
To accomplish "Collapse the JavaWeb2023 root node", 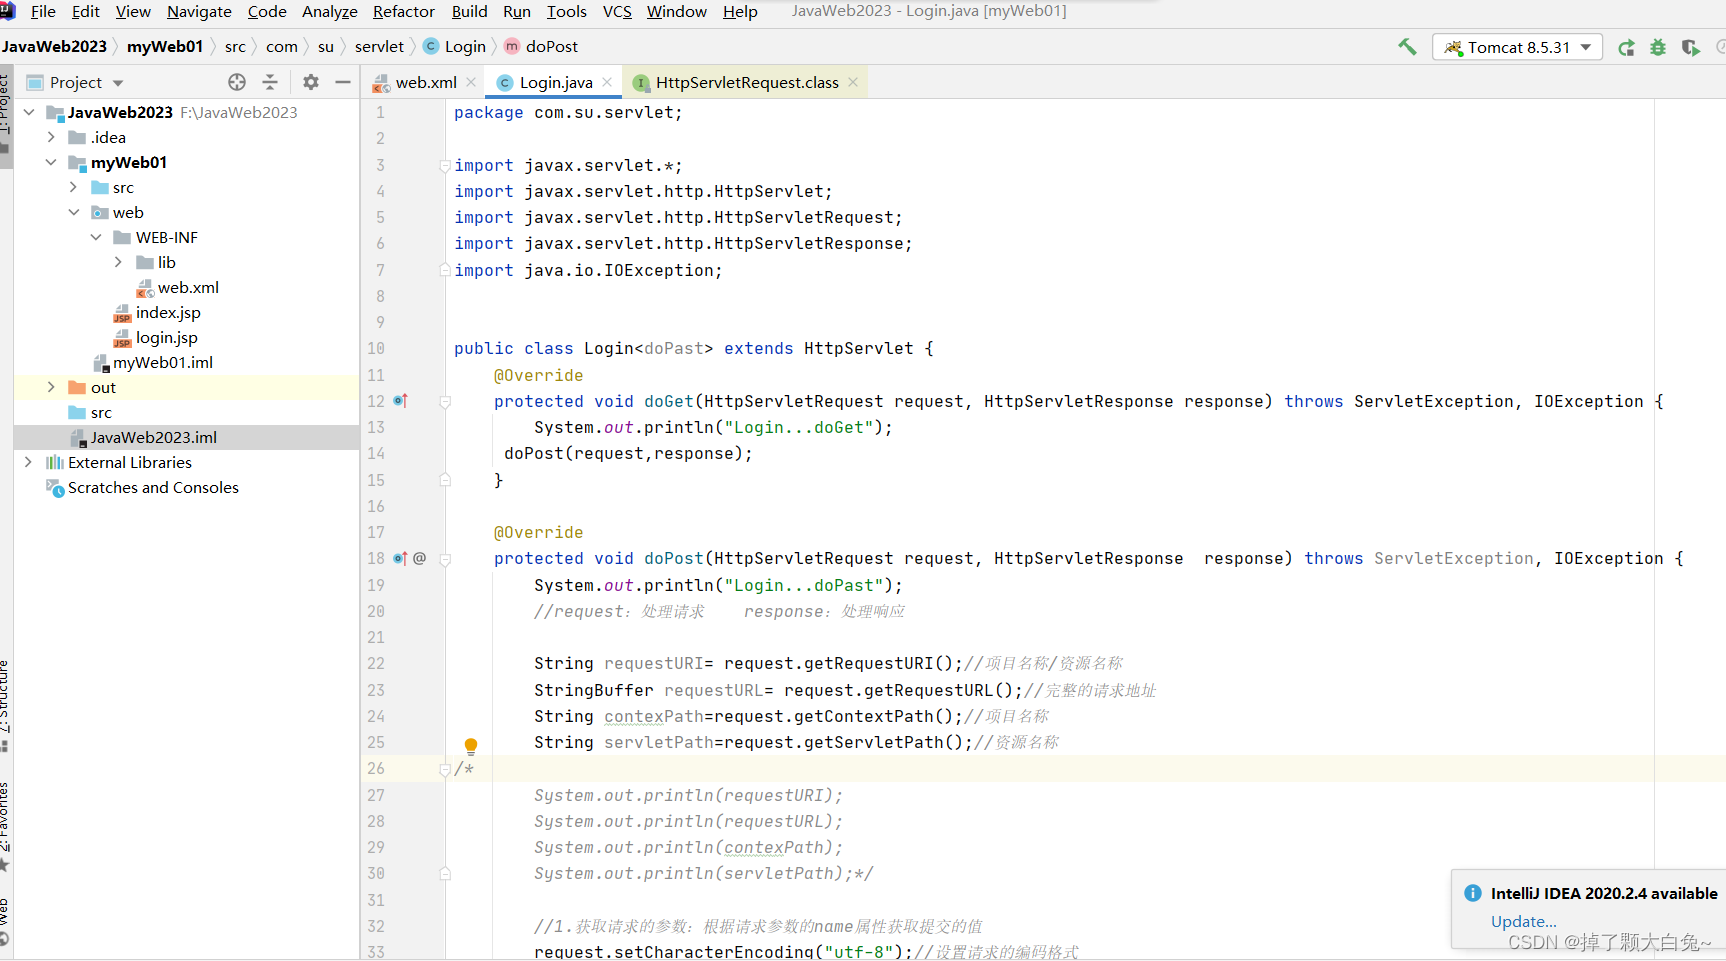I will coord(29,112).
